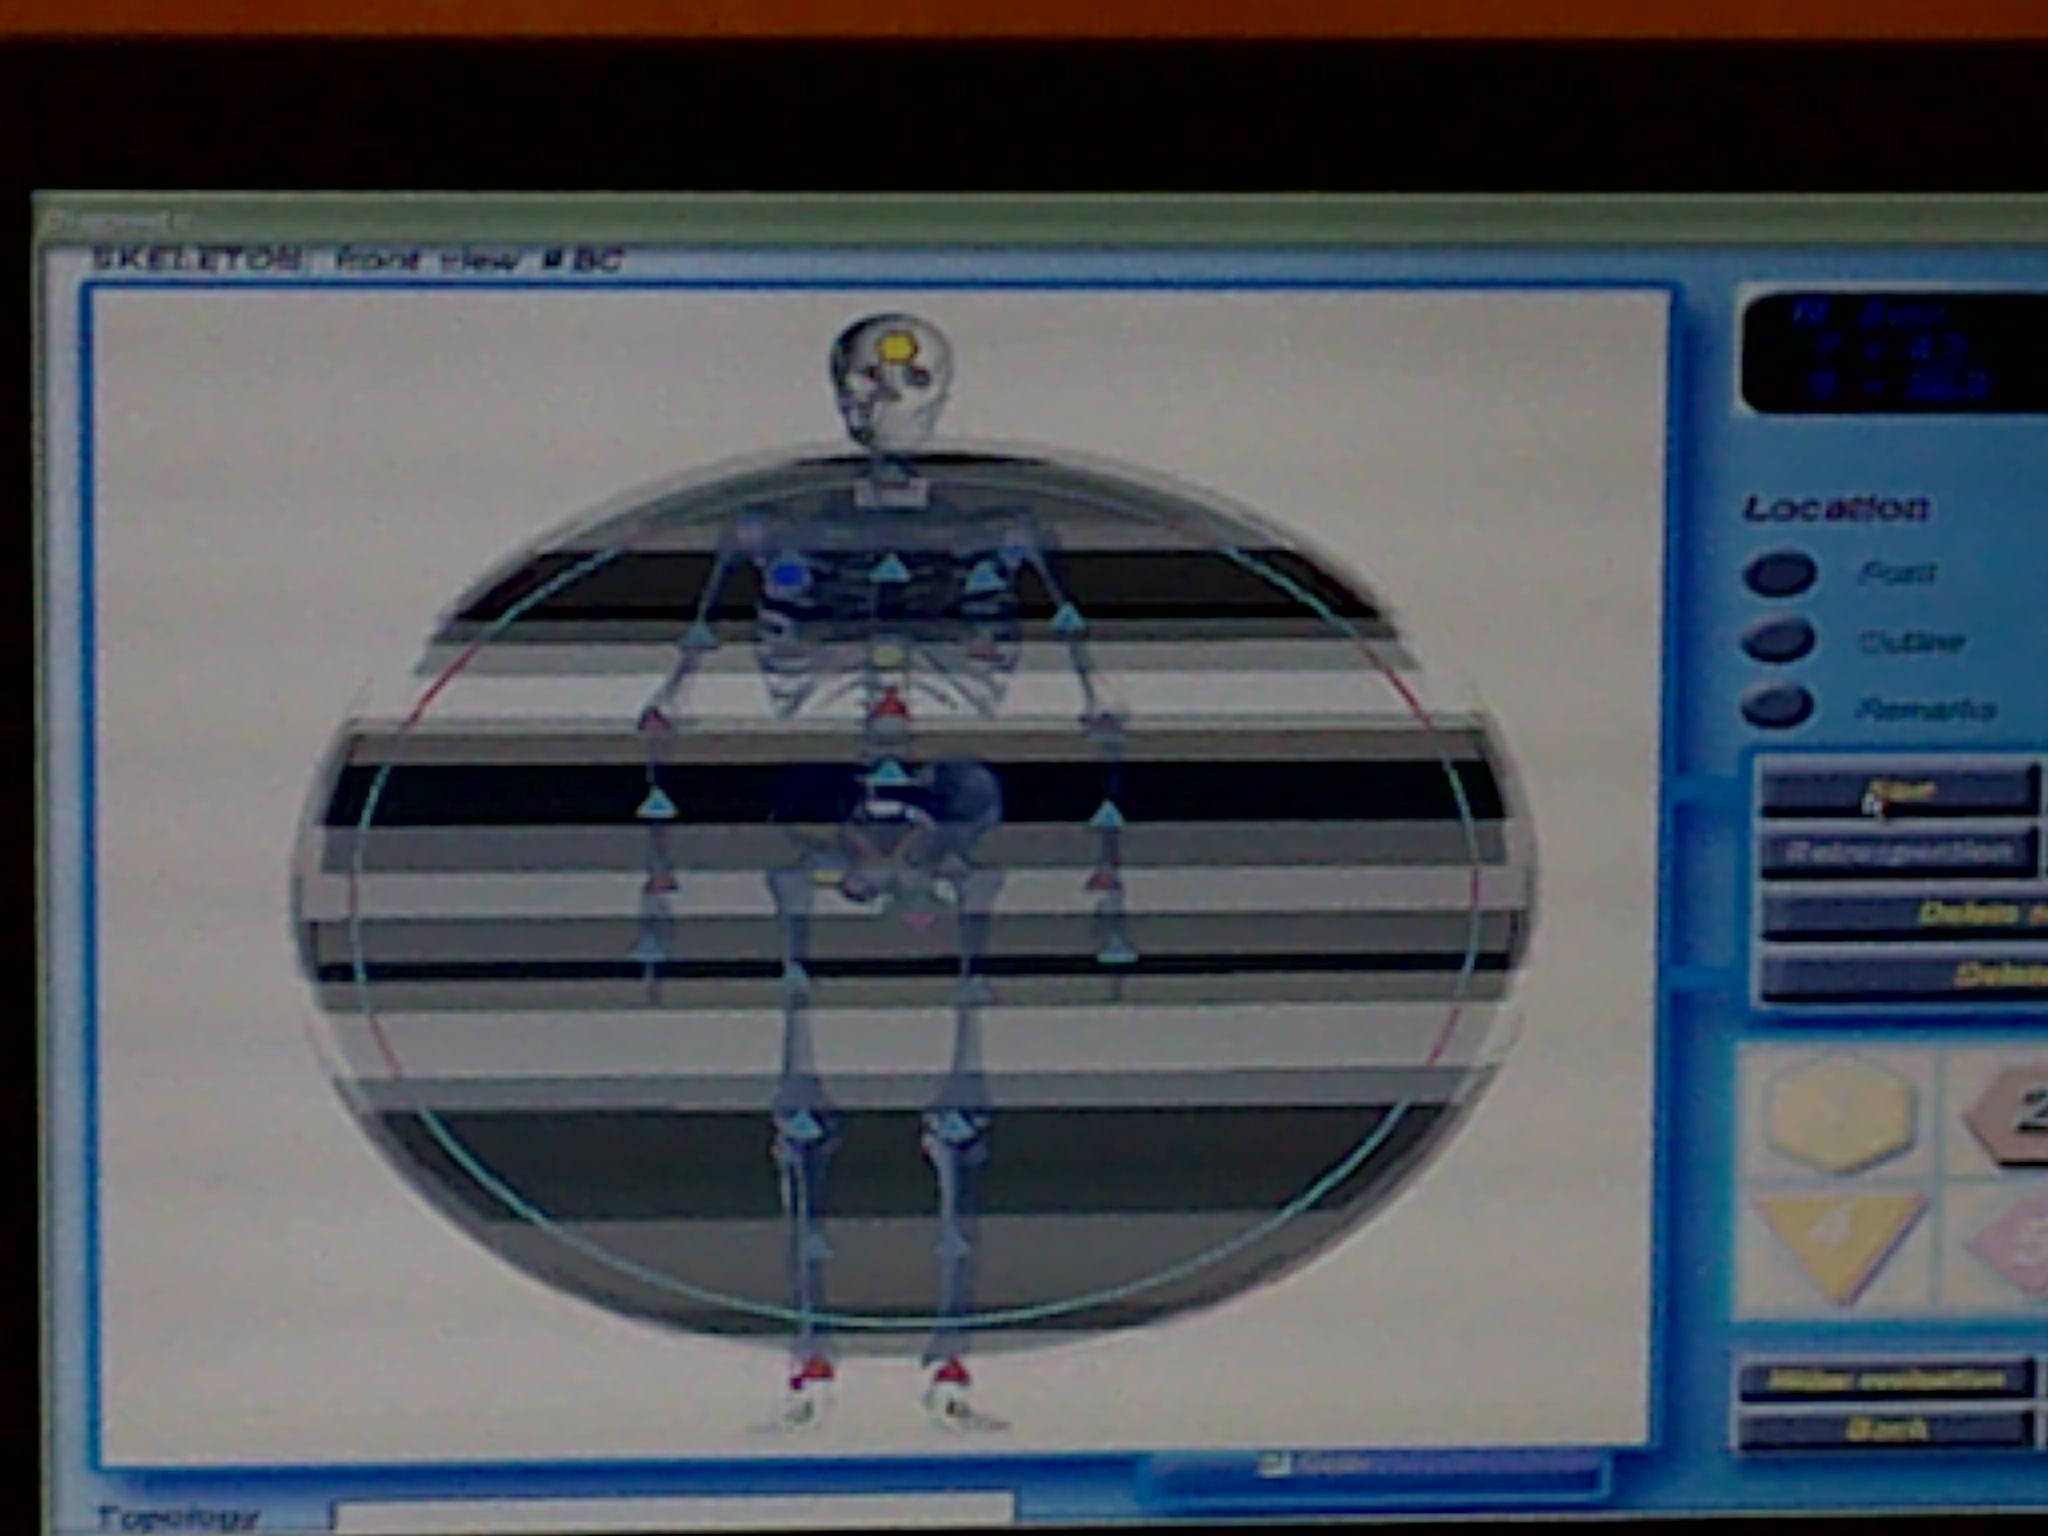Select the Outline radio option under Location
This screenshot has width=2048, height=1536.
coord(1780,640)
